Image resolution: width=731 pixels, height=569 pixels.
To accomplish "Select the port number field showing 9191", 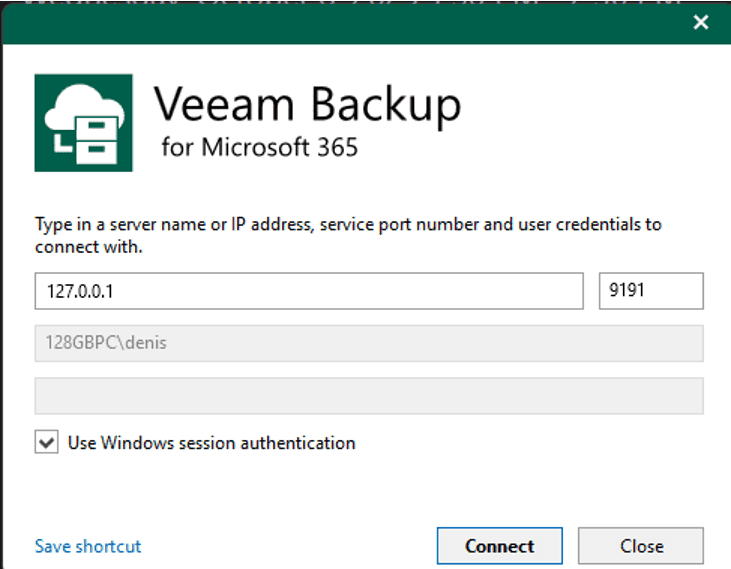I will pos(650,291).
